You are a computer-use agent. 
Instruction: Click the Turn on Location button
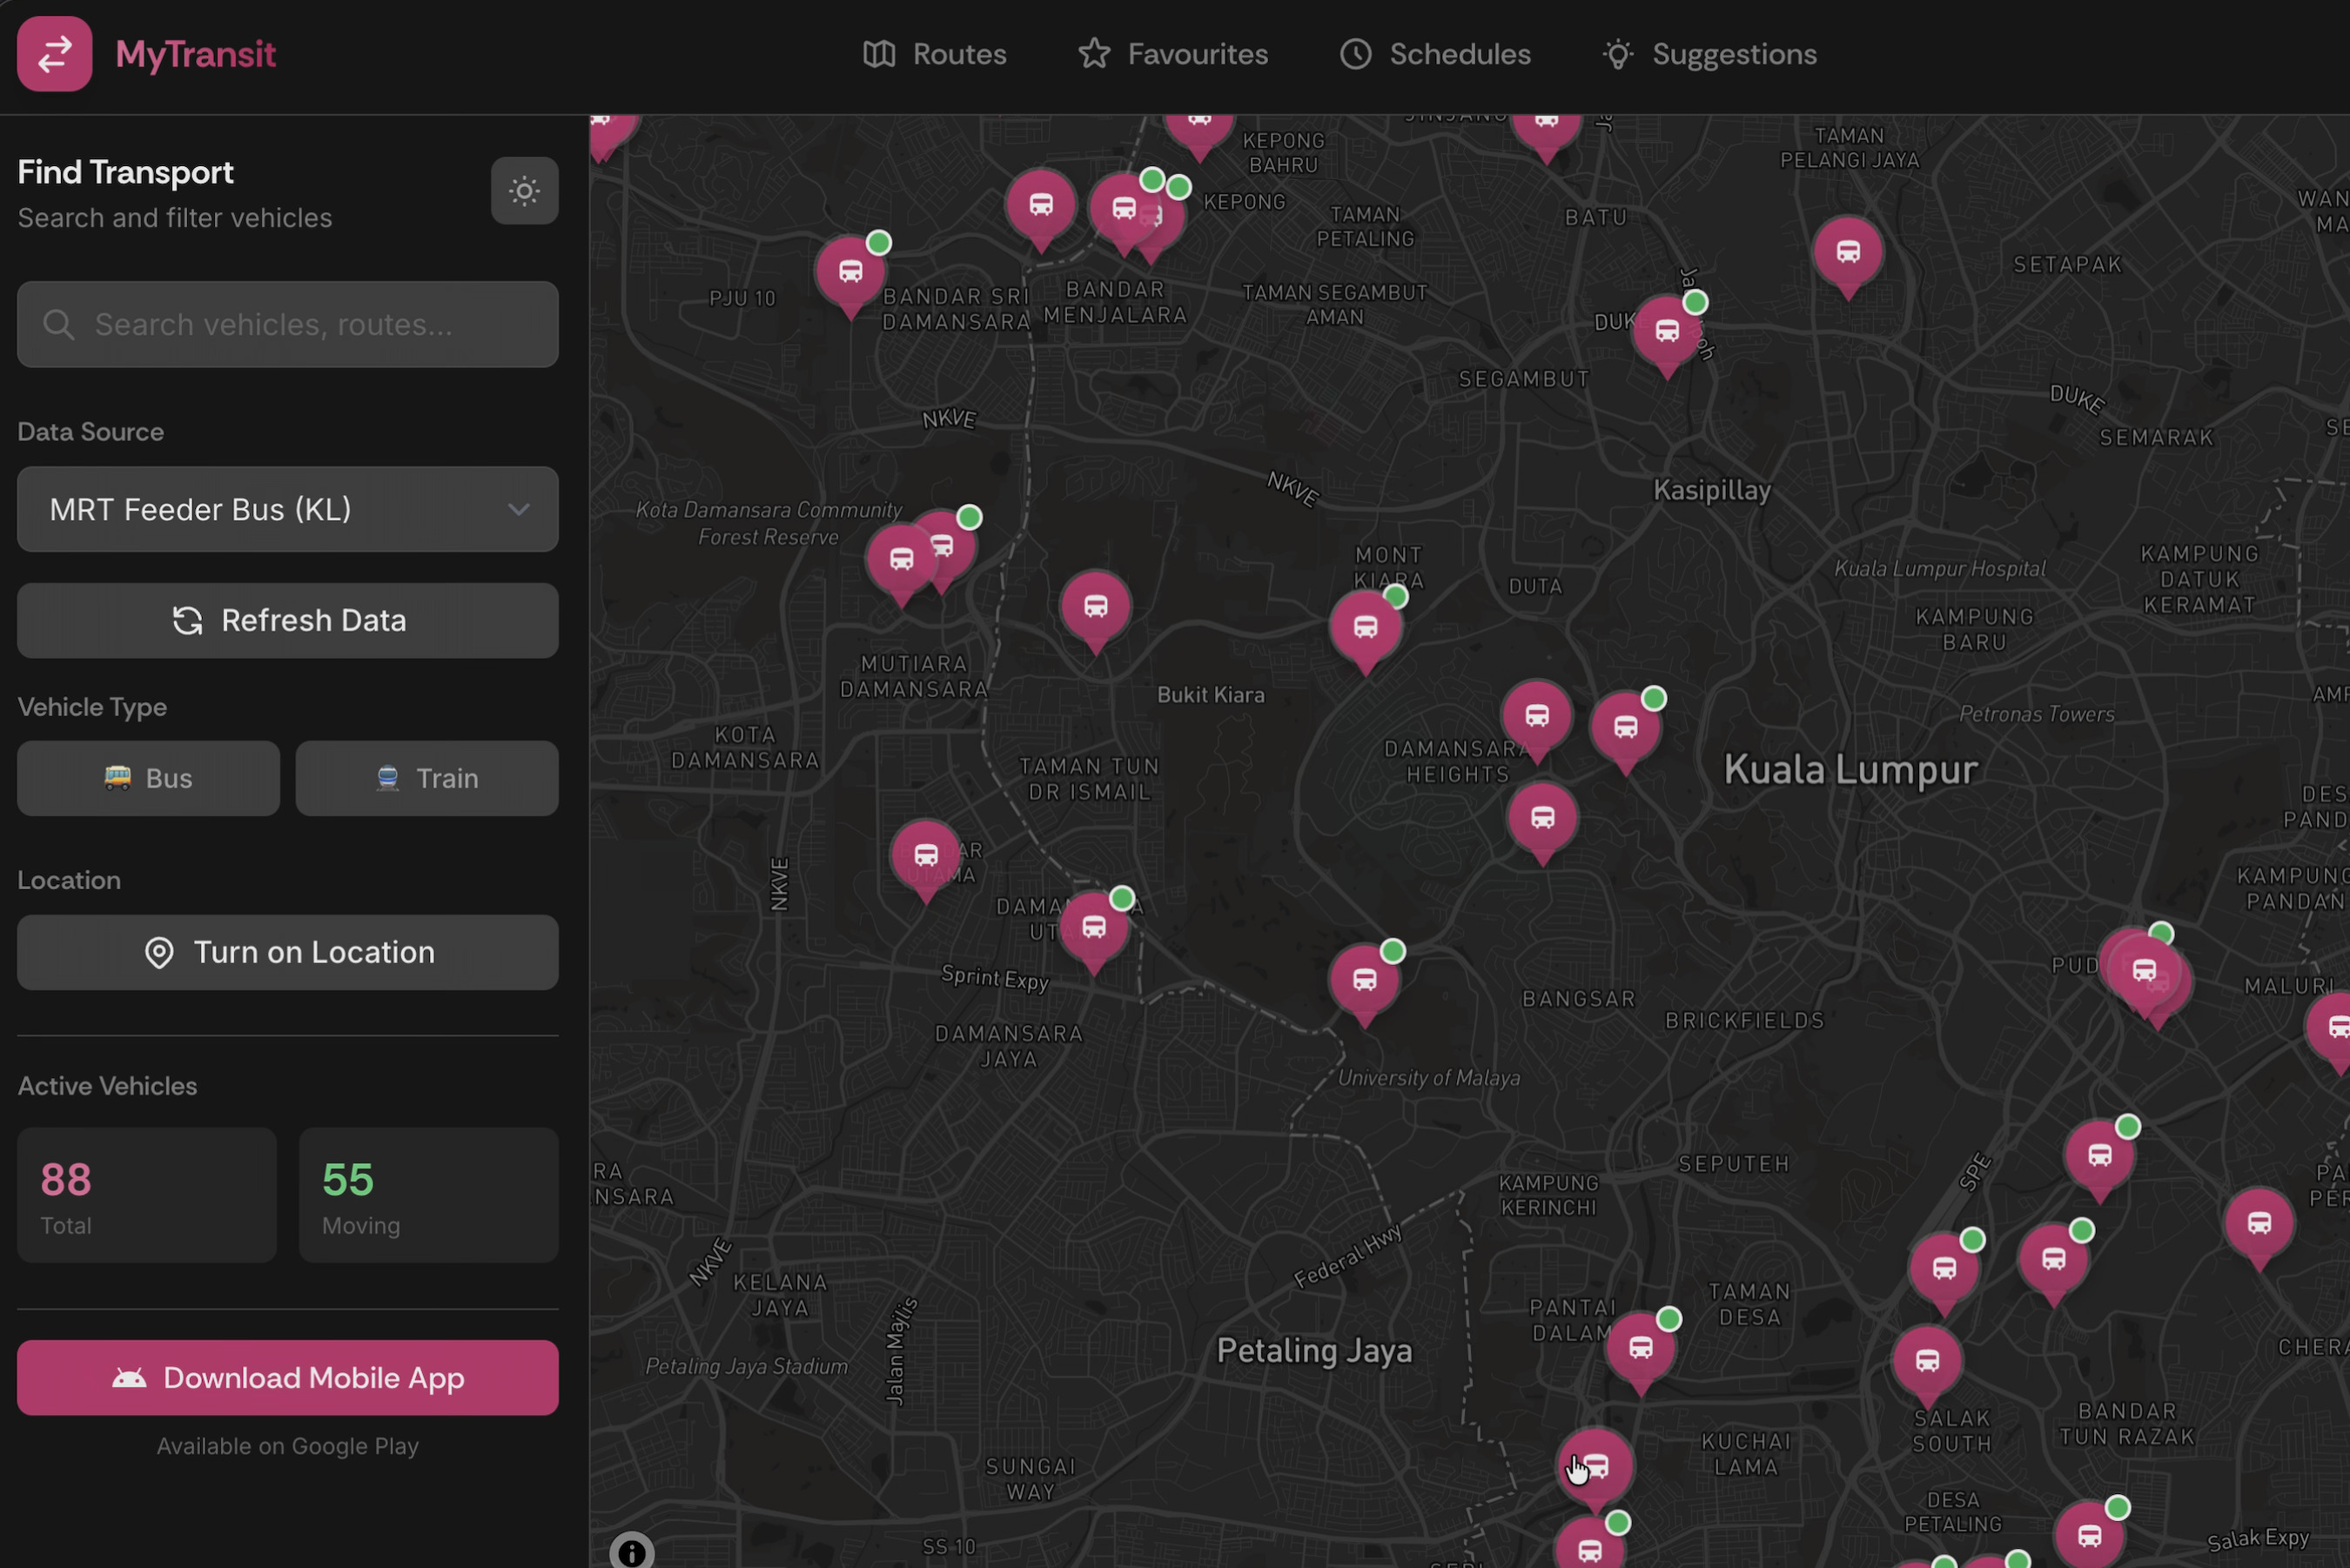(x=287, y=952)
